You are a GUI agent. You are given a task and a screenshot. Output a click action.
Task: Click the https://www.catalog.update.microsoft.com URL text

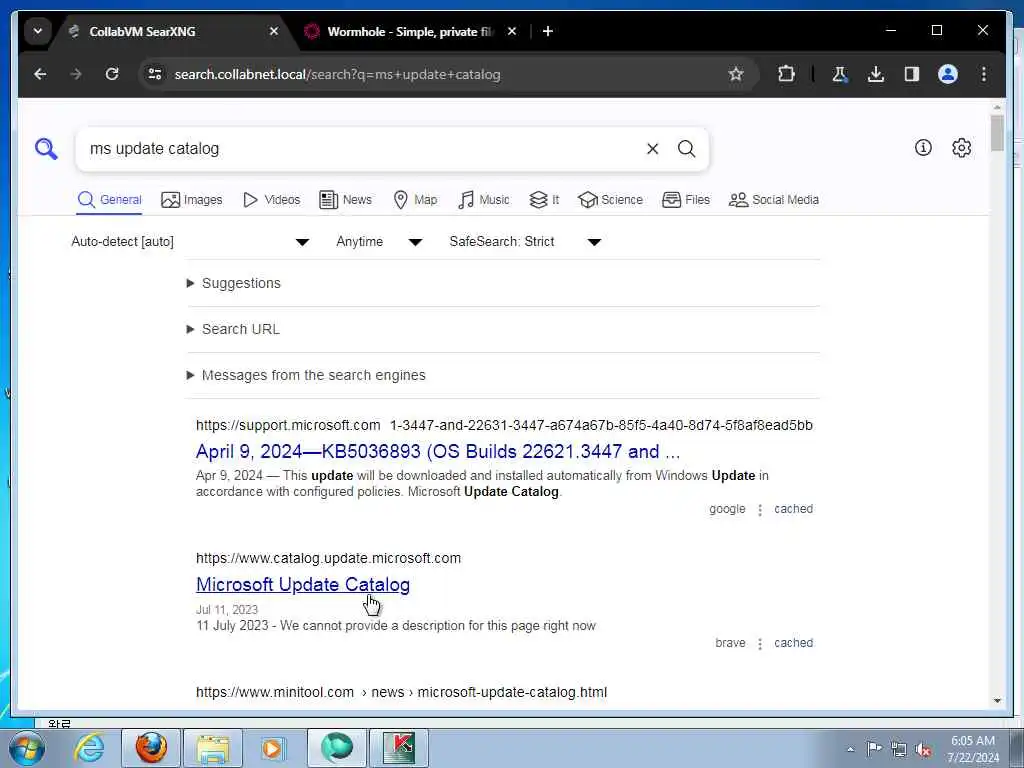pos(328,558)
